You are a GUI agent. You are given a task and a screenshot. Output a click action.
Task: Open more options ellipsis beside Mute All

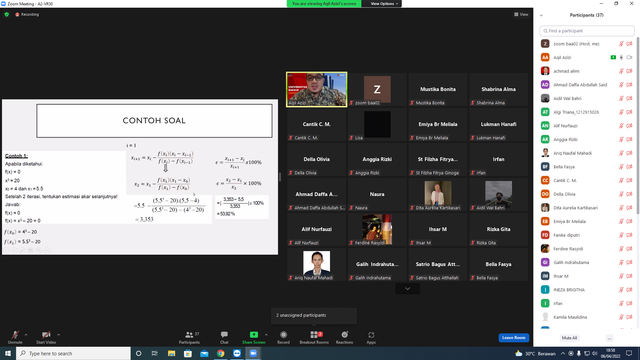(x=609, y=338)
